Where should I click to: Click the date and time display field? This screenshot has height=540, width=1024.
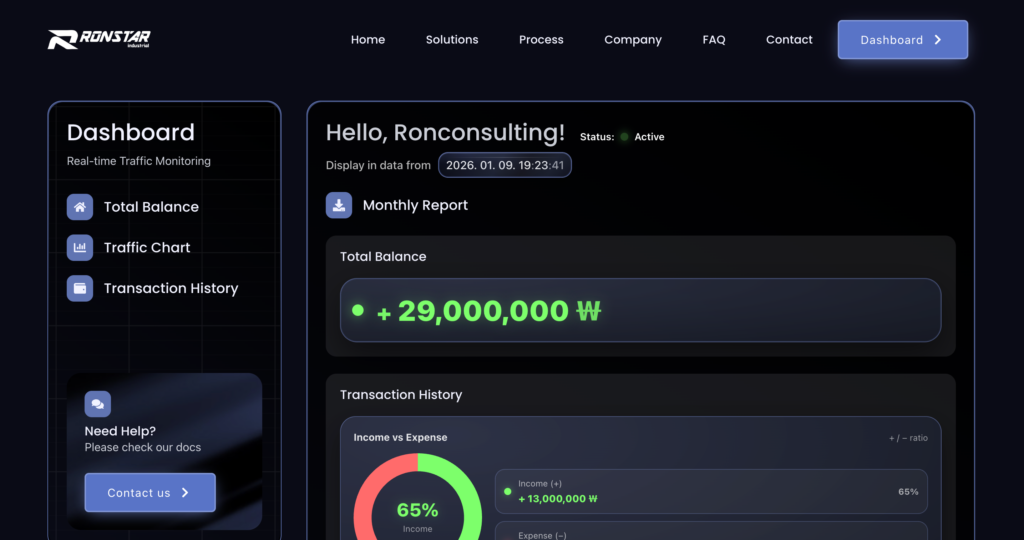505,165
